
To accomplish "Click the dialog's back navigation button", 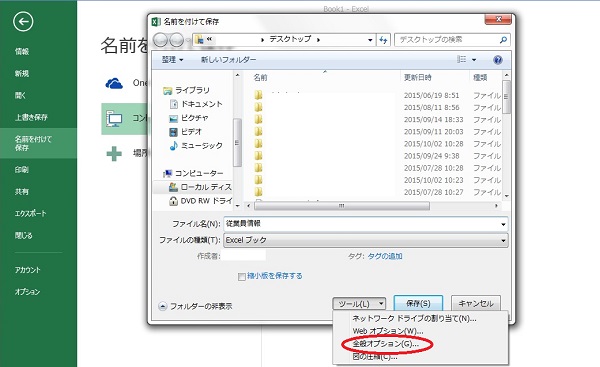I will (x=160, y=40).
